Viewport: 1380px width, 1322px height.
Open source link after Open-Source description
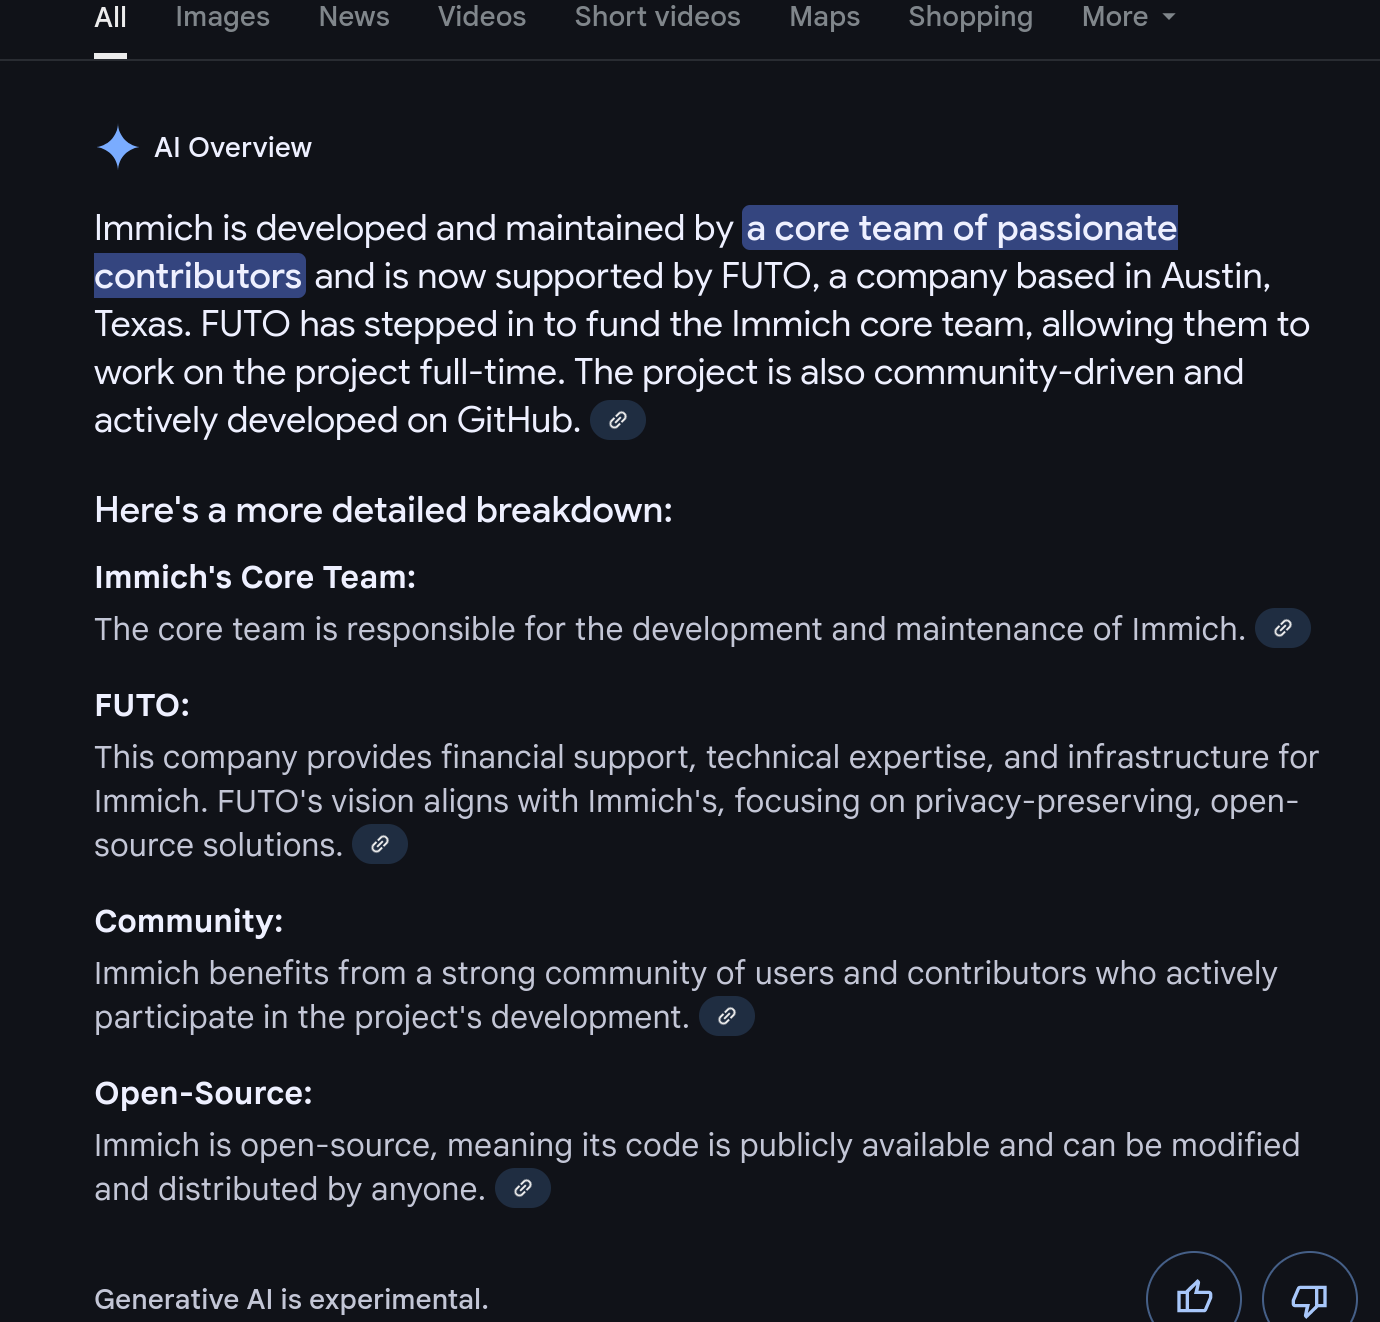tap(523, 1188)
